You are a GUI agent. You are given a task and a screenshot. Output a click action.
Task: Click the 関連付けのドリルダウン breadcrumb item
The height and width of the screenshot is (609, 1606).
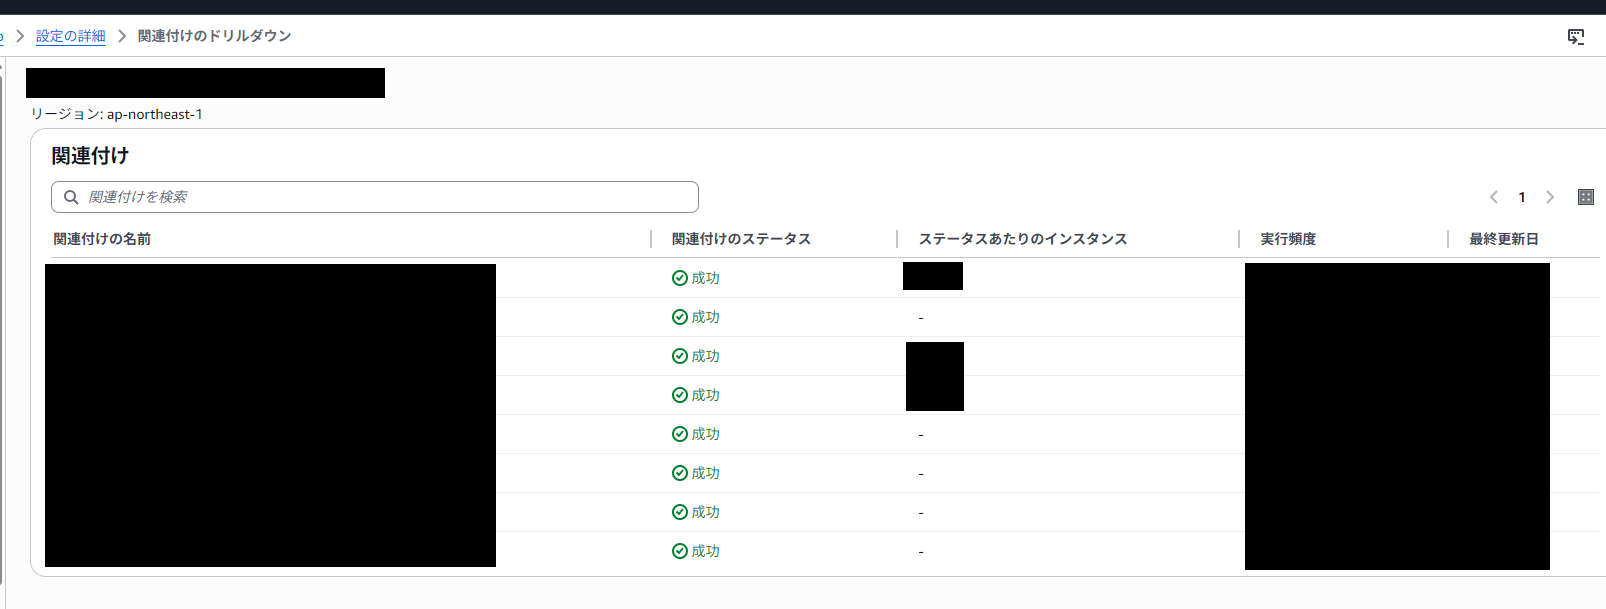pos(214,36)
